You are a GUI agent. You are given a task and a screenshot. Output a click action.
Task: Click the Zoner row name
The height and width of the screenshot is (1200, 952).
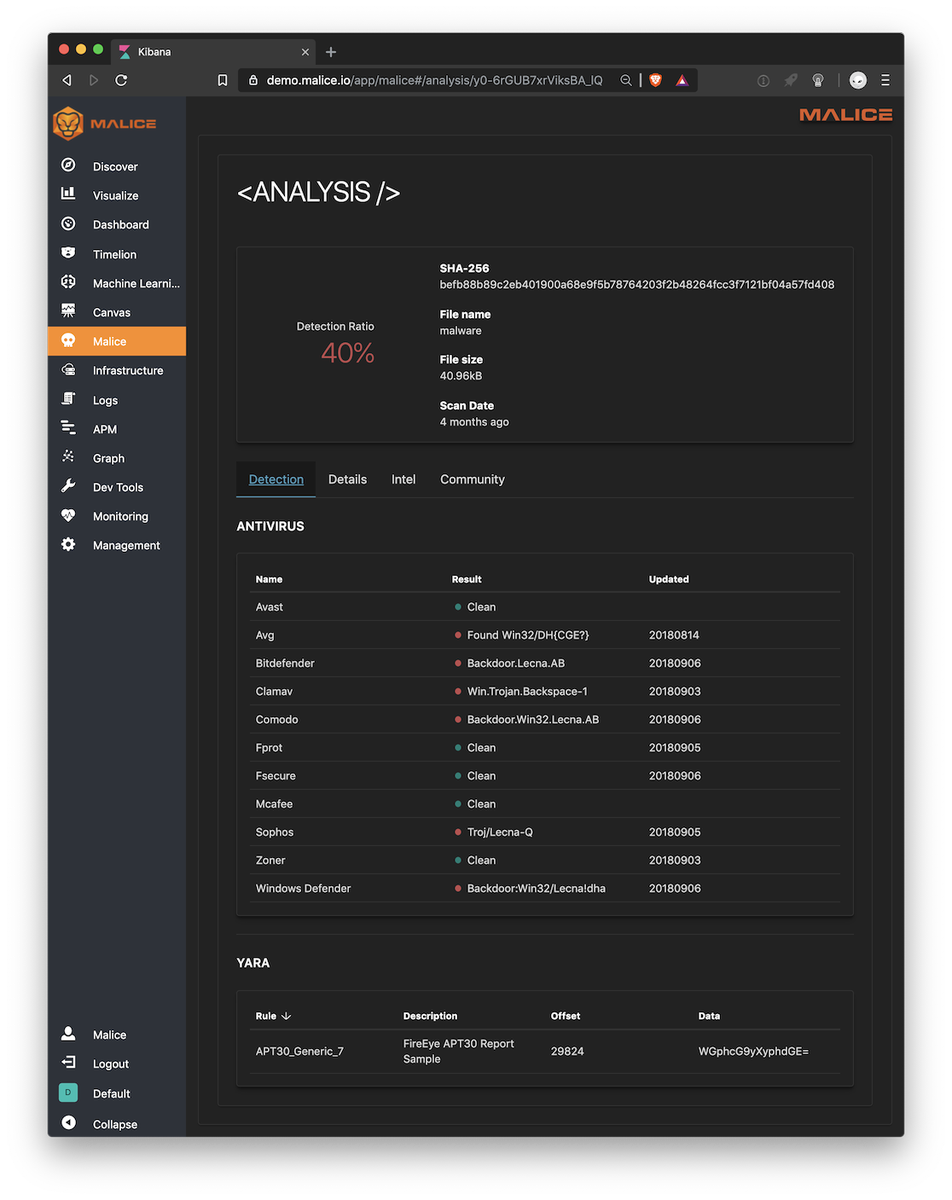[x=270, y=860]
